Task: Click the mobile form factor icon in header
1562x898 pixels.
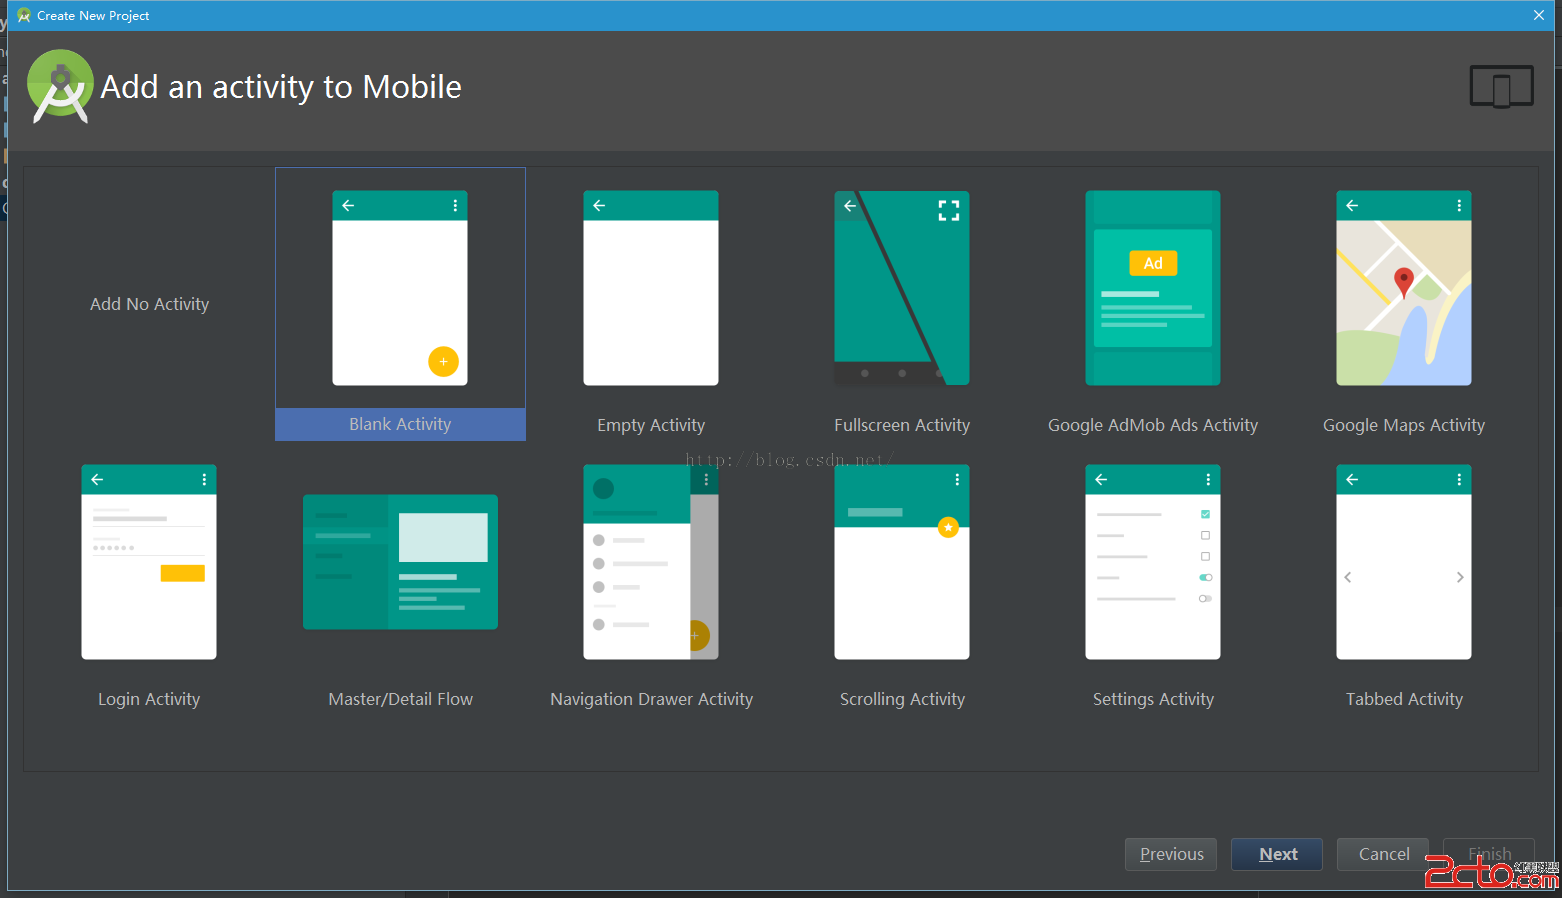Action: 1501,87
